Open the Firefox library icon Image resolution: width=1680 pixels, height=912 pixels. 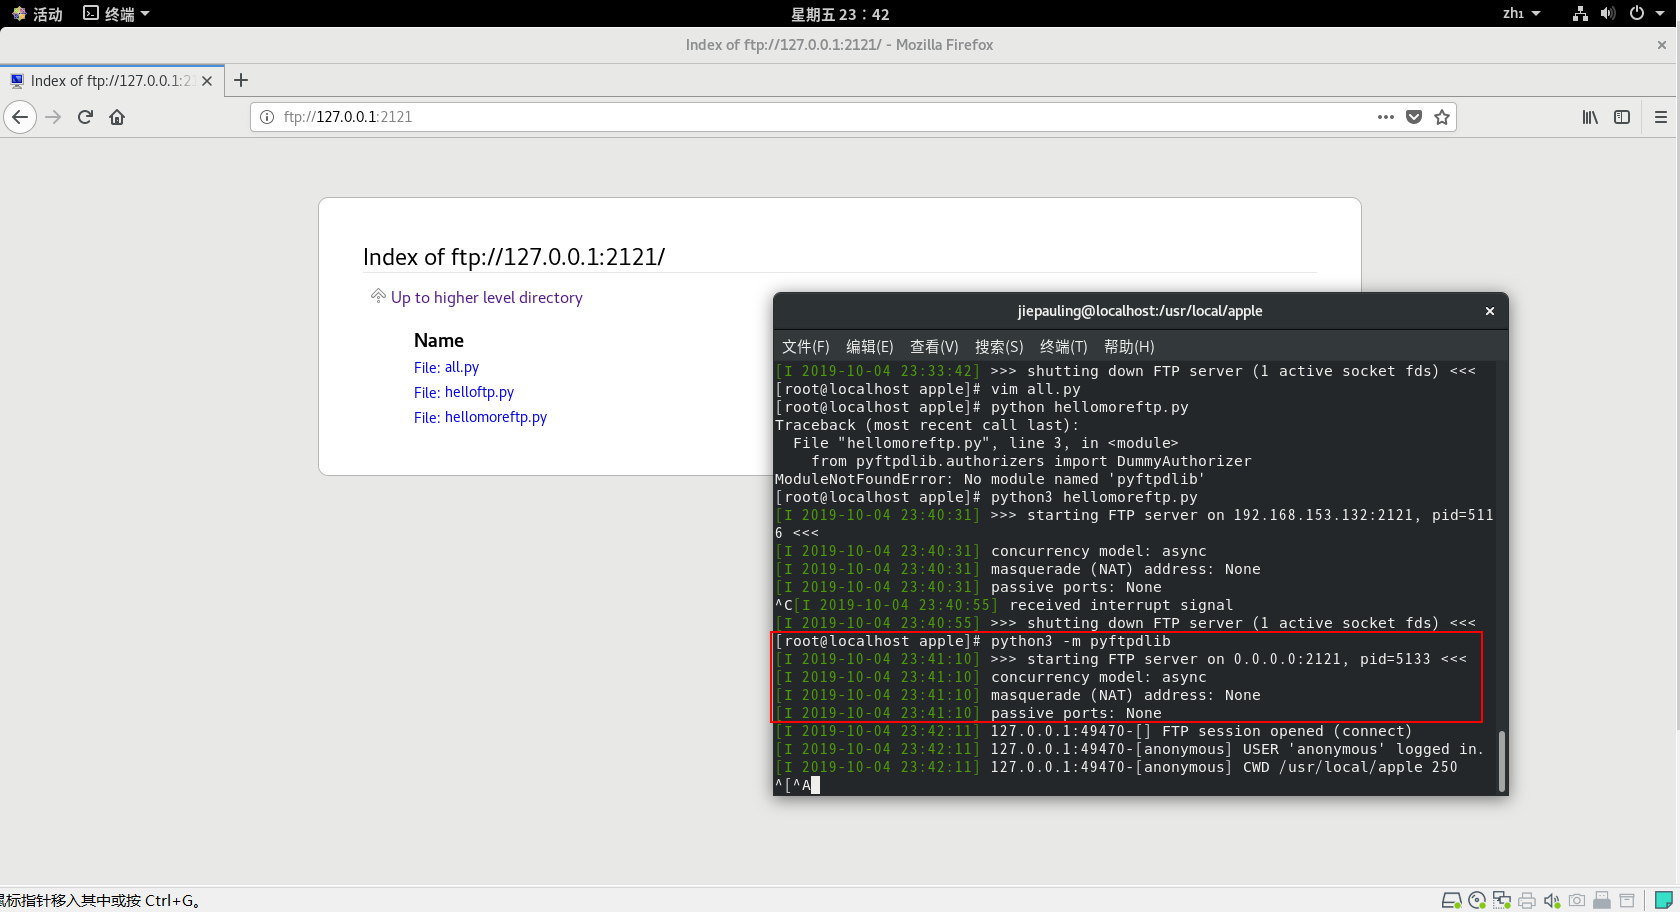coord(1590,117)
